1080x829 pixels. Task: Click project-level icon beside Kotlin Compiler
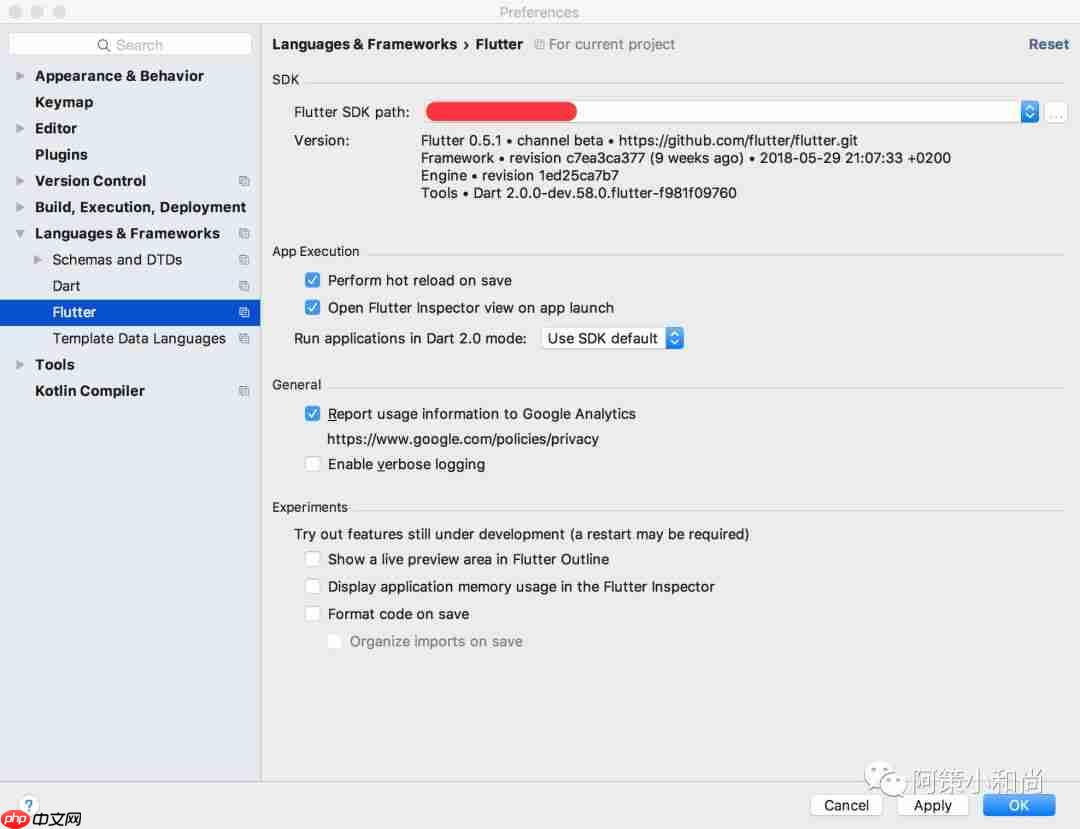point(244,391)
